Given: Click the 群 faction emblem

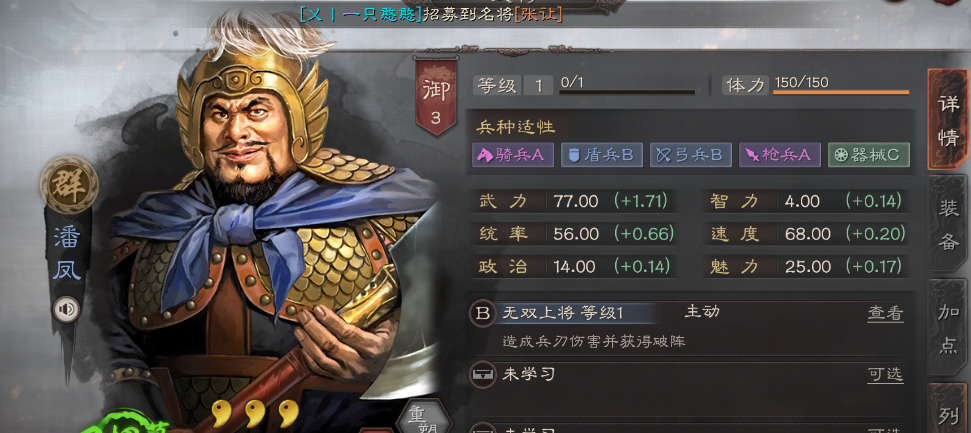Looking at the screenshot, I should click(x=69, y=185).
